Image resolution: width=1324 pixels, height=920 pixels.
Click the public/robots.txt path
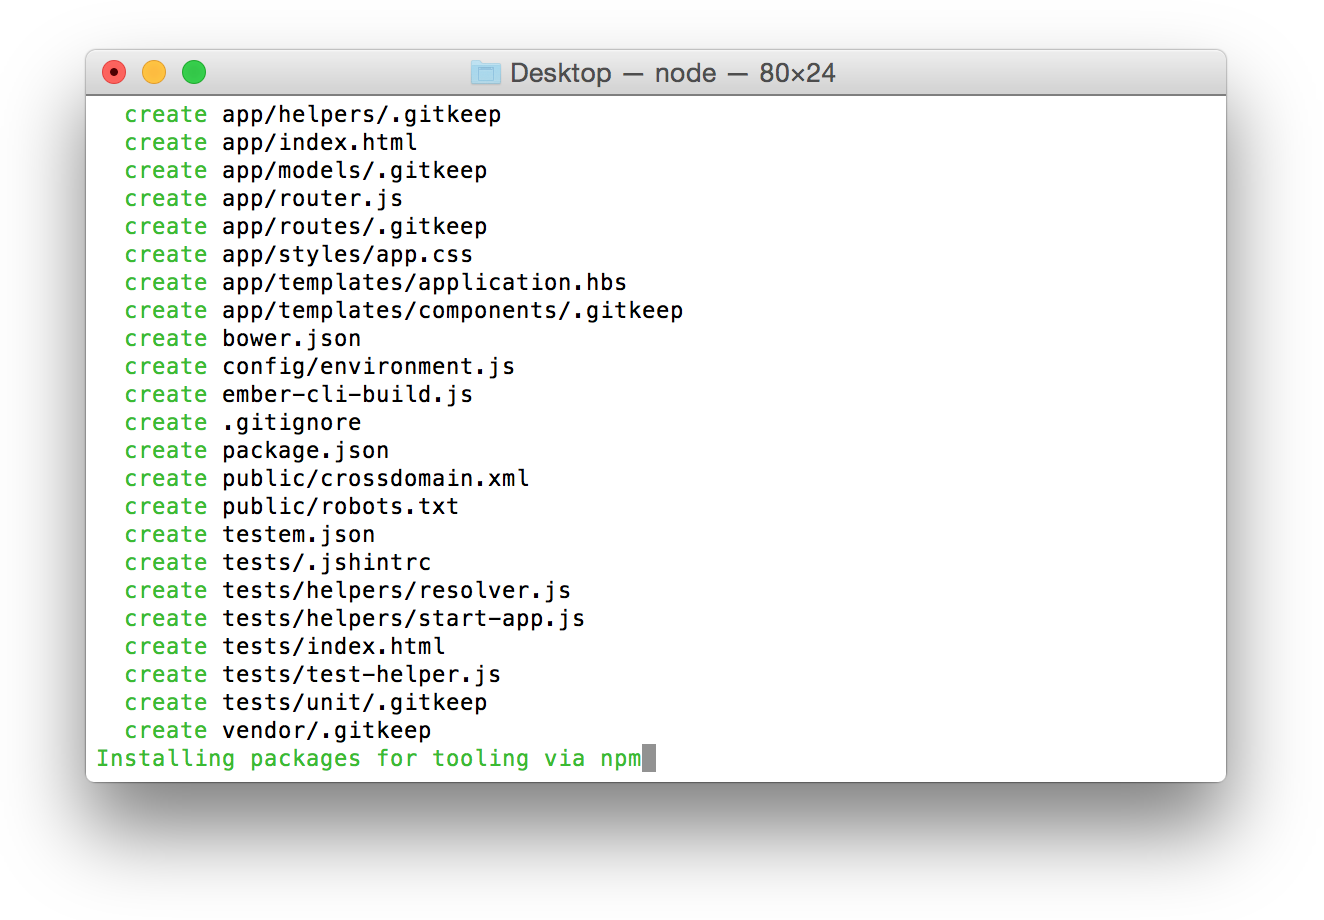[x=341, y=506]
